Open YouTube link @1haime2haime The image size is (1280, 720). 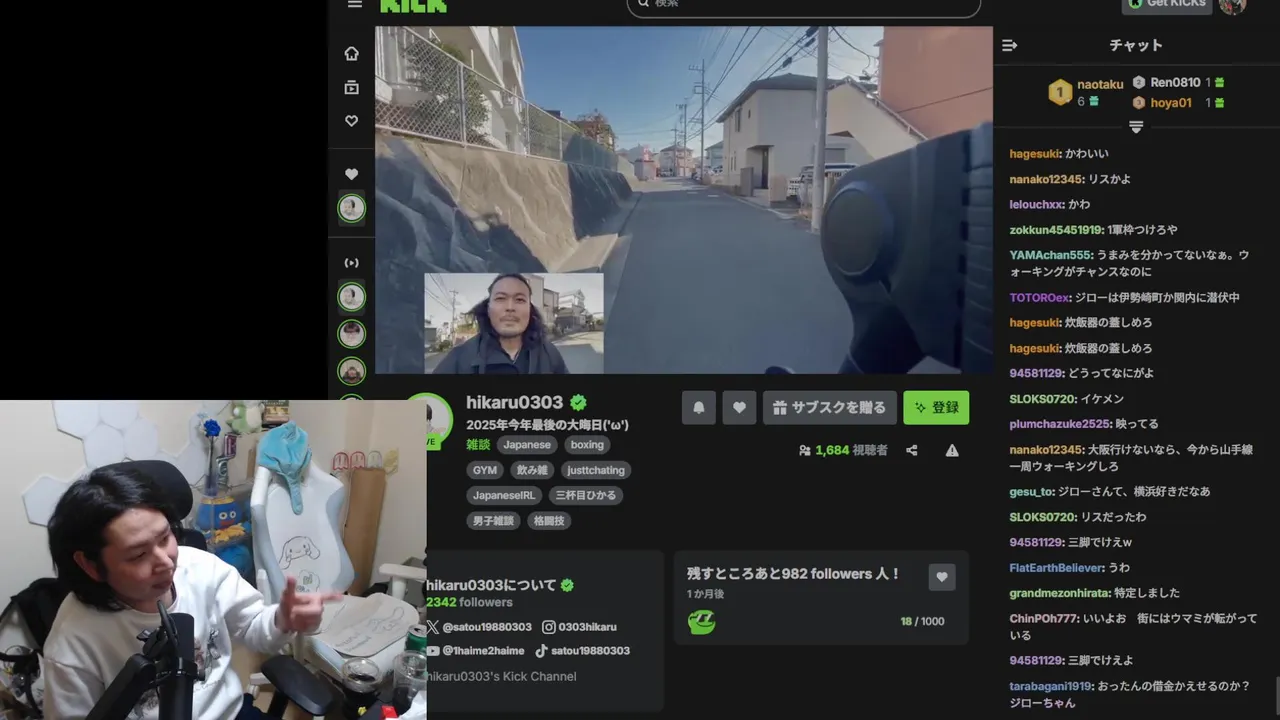pos(477,651)
